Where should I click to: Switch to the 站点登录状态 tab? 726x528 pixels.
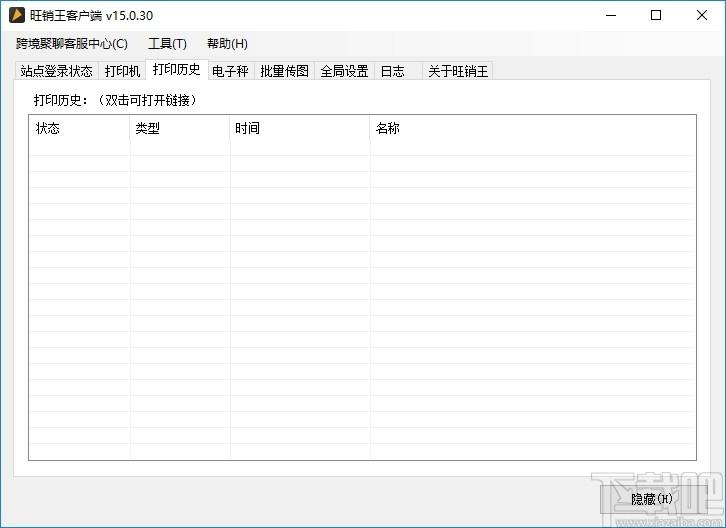tap(56, 71)
